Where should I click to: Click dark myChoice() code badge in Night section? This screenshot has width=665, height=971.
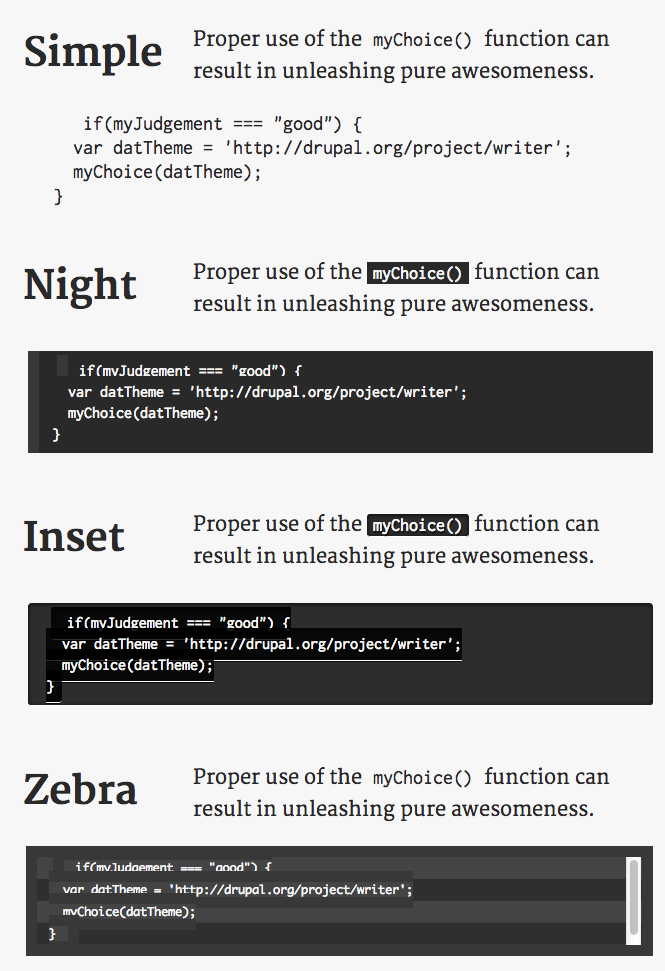(417, 273)
